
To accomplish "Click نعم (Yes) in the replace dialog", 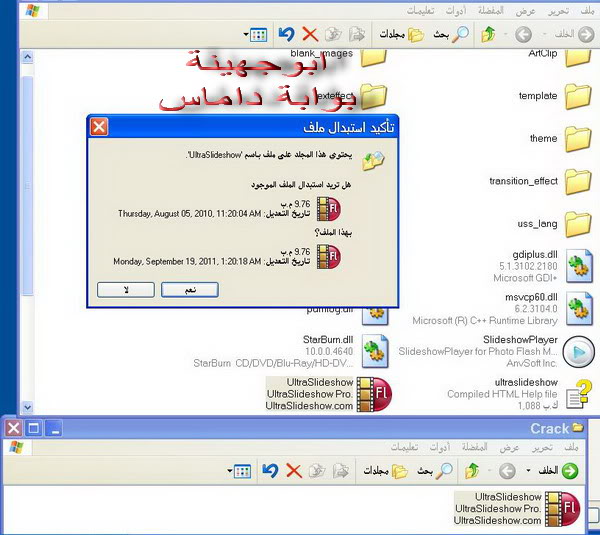I will [190, 290].
